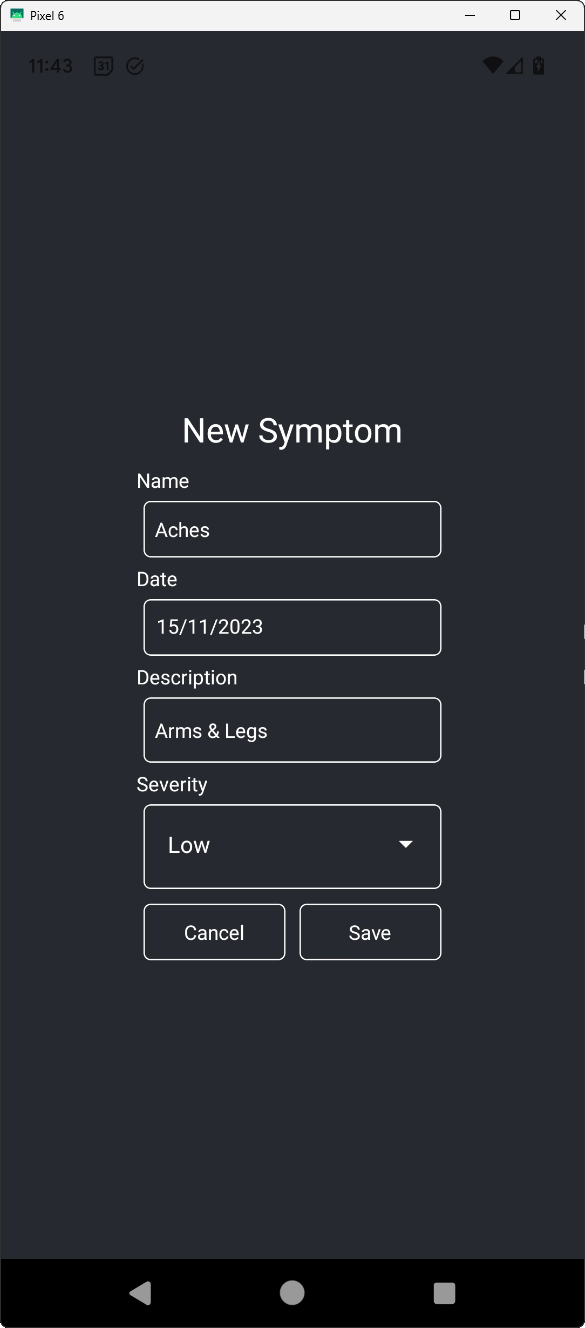The width and height of the screenshot is (585, 1328).
Task: Click the Name field containing Aches
Action: point(291,529)
